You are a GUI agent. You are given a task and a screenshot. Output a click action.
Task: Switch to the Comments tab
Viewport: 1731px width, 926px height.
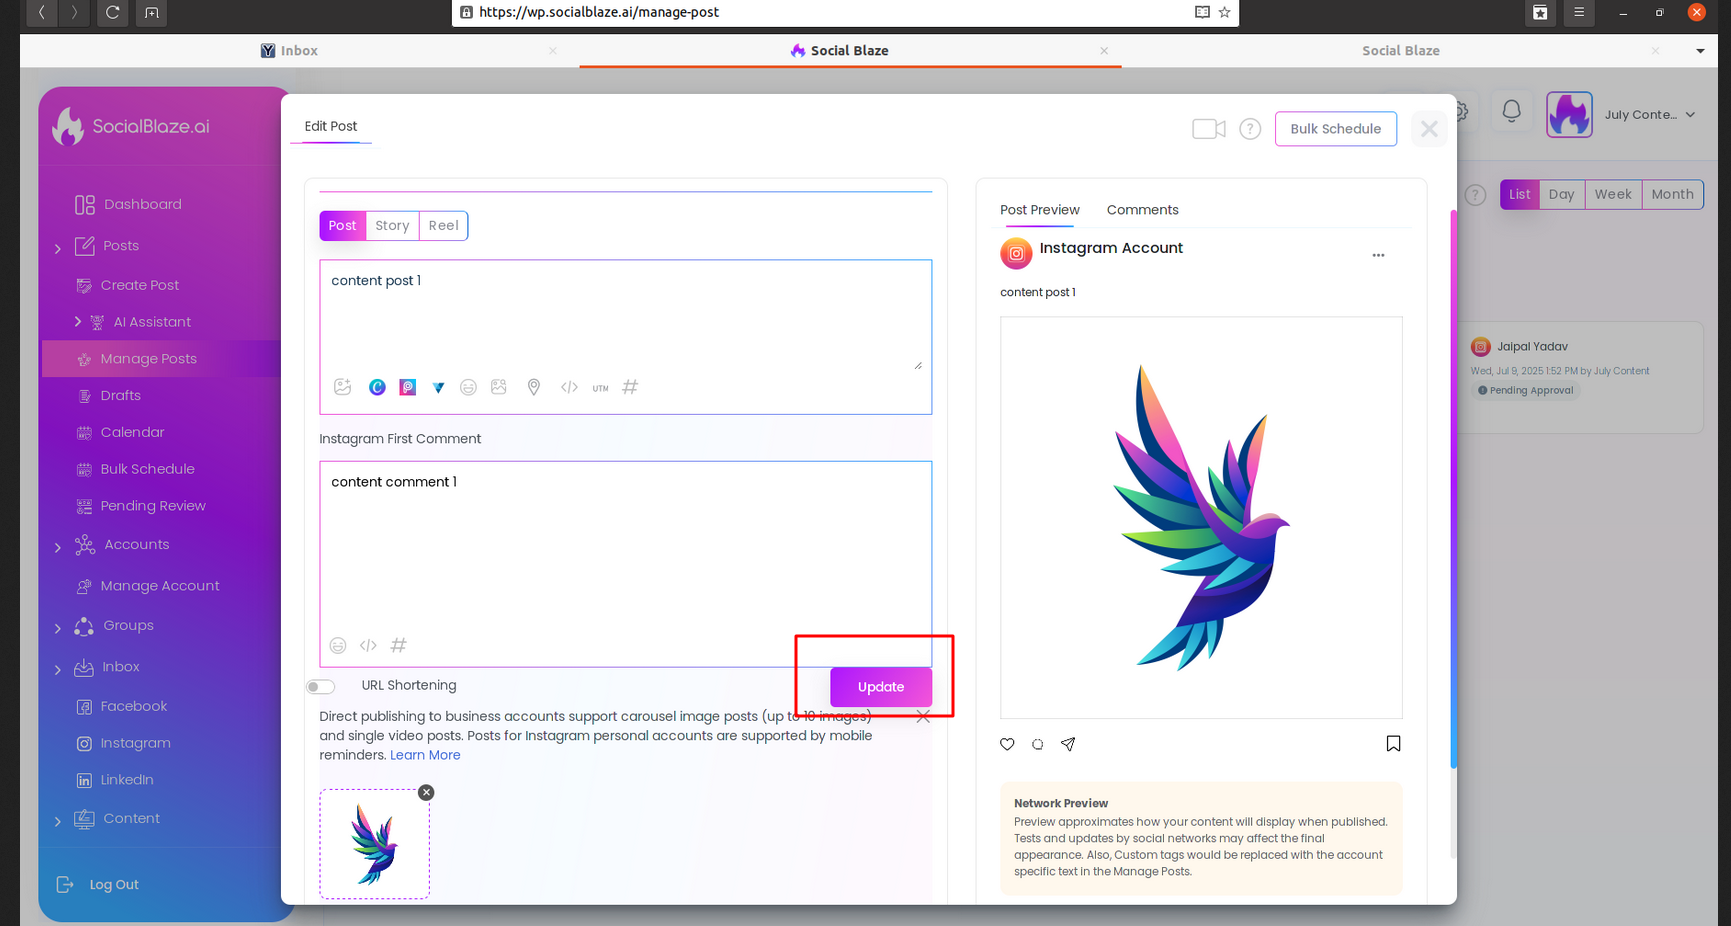click(1142, 210)
